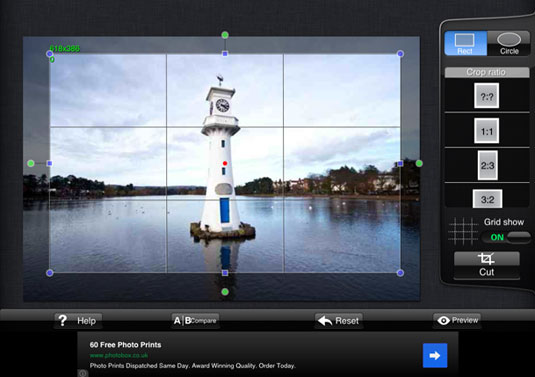The height and width of the screenshot is (377, 535).
Task: Click the bottom-center square crop handle
Action: [225, 273]
